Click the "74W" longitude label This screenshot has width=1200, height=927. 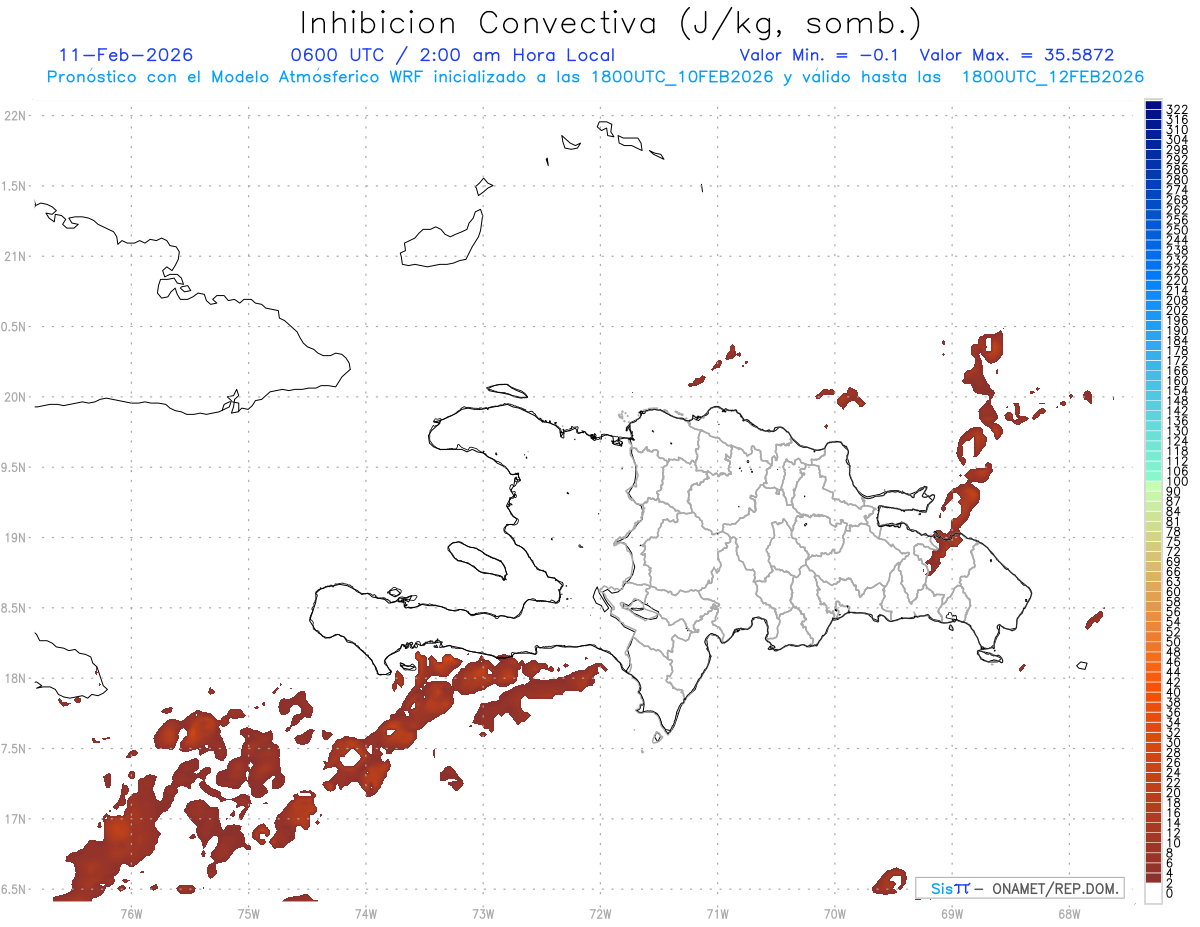[365, 913]
